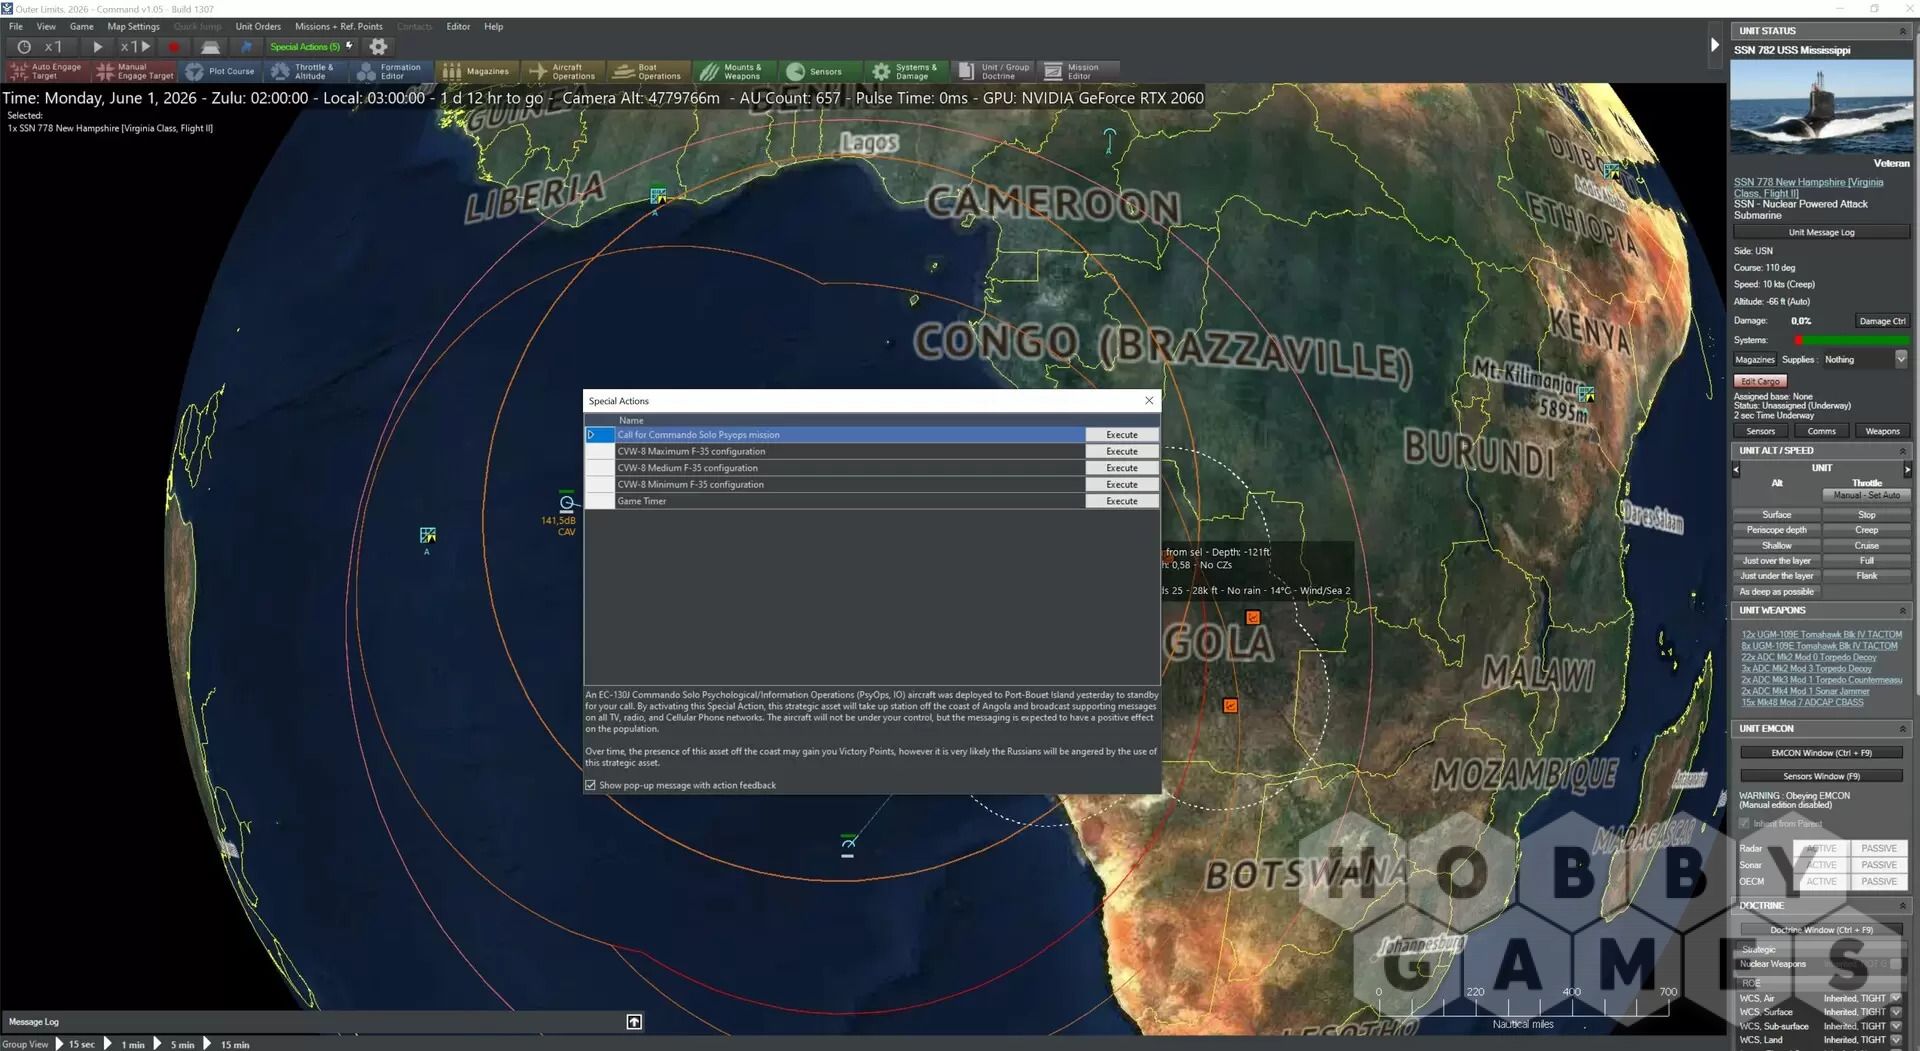This screenshot has width=1920, height=1051.
Task: Open the Plot Course tool
Action: pos(221,71)
